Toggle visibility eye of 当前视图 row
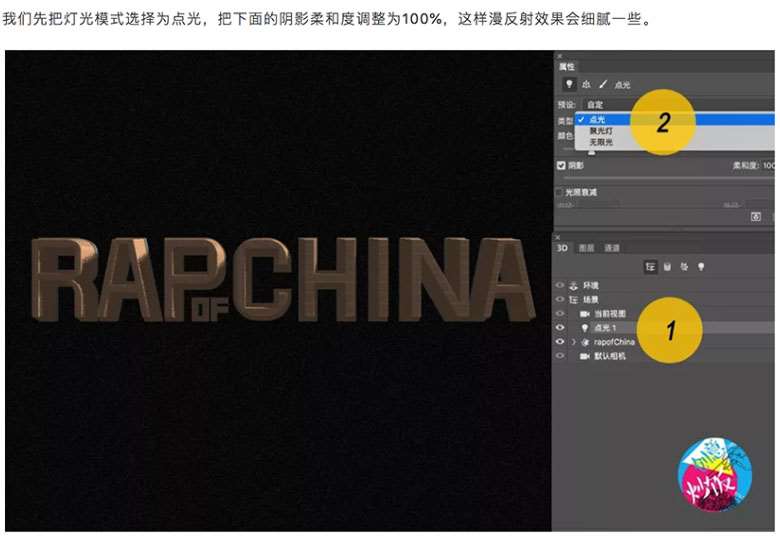 (560, 314)
